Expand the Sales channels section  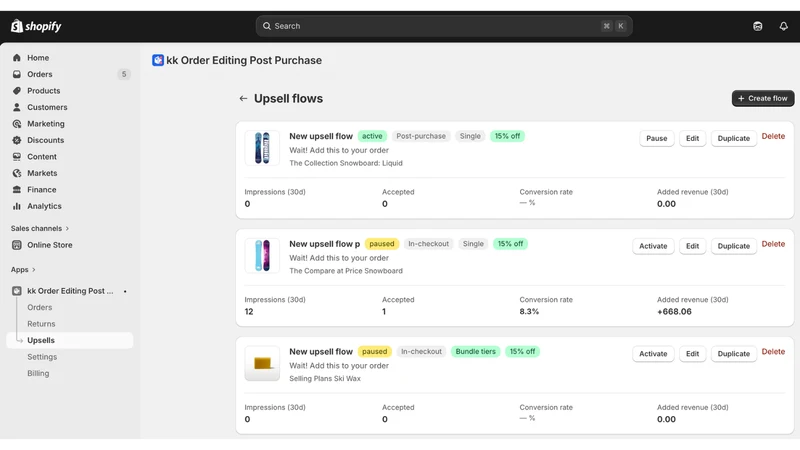pyautogui.click(x=40, y=229)
